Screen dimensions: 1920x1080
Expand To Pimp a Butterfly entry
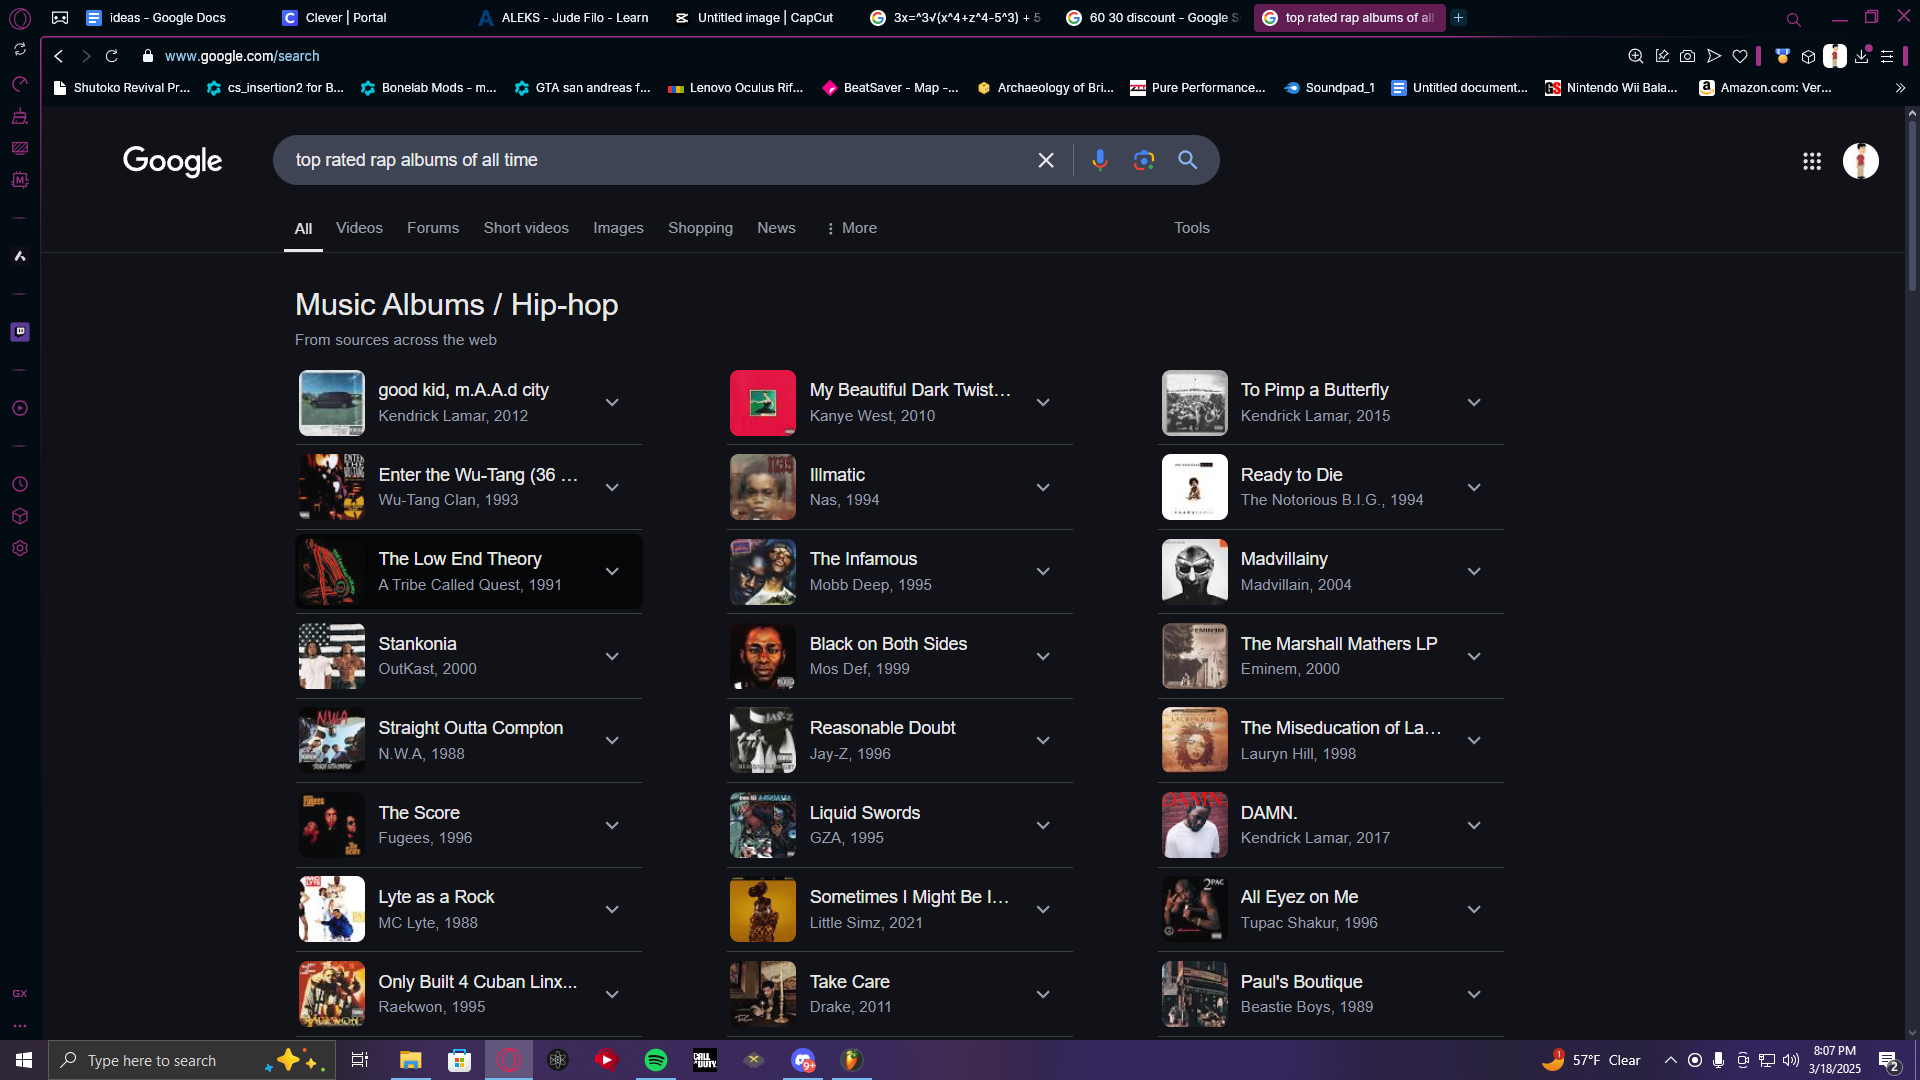(1474, 402)
